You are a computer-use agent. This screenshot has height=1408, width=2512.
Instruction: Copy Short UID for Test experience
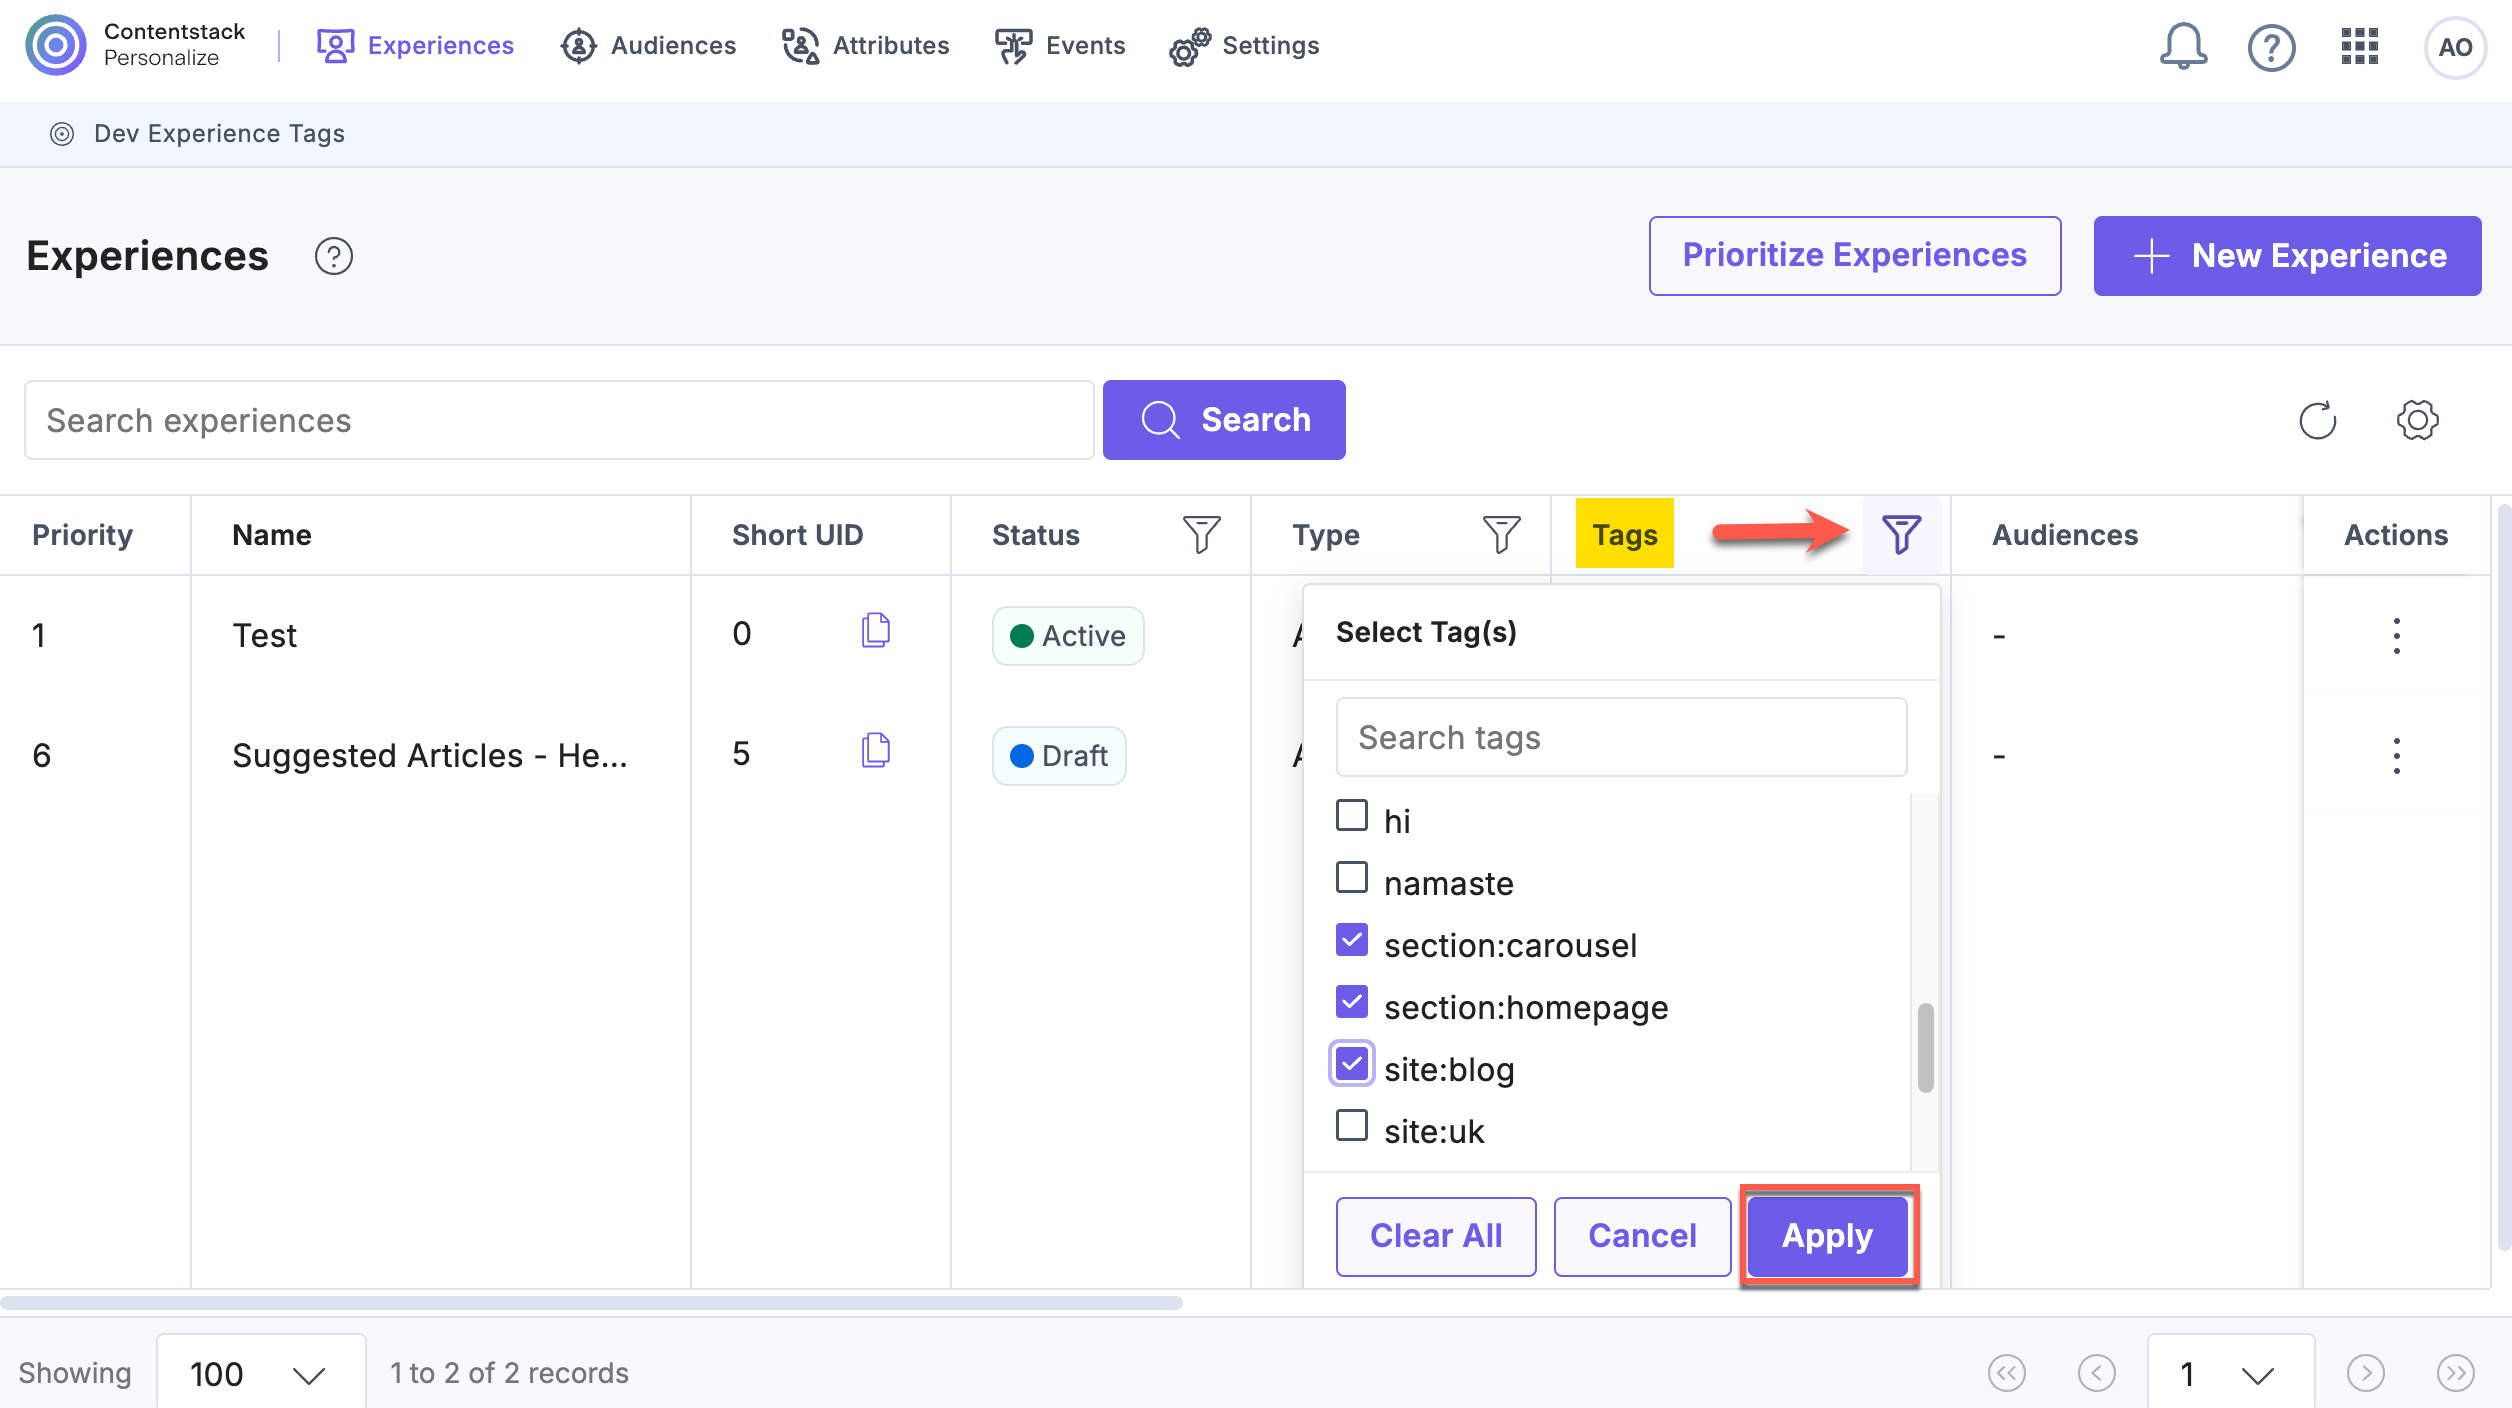click(876, 631)
